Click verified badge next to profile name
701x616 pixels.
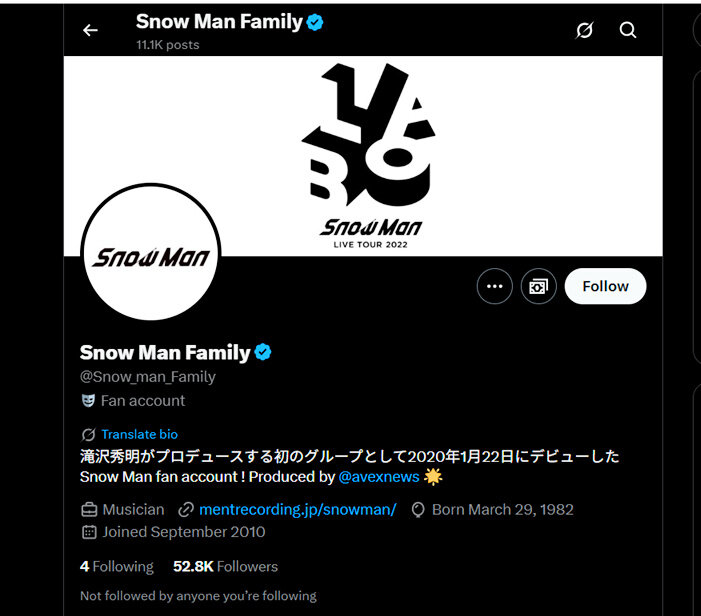(x=263, y=352)
